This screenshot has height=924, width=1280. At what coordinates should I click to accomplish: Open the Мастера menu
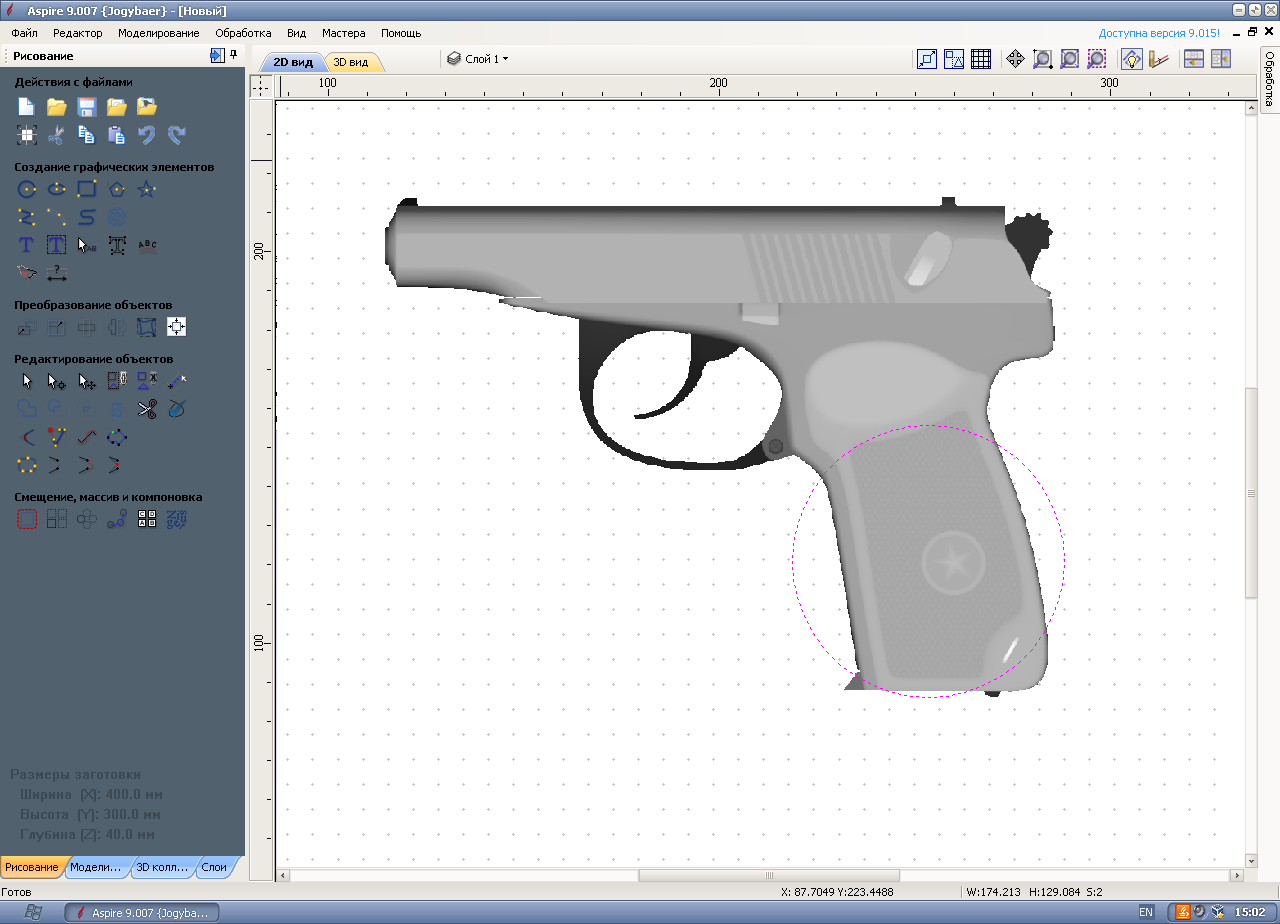tap(344, 33)
